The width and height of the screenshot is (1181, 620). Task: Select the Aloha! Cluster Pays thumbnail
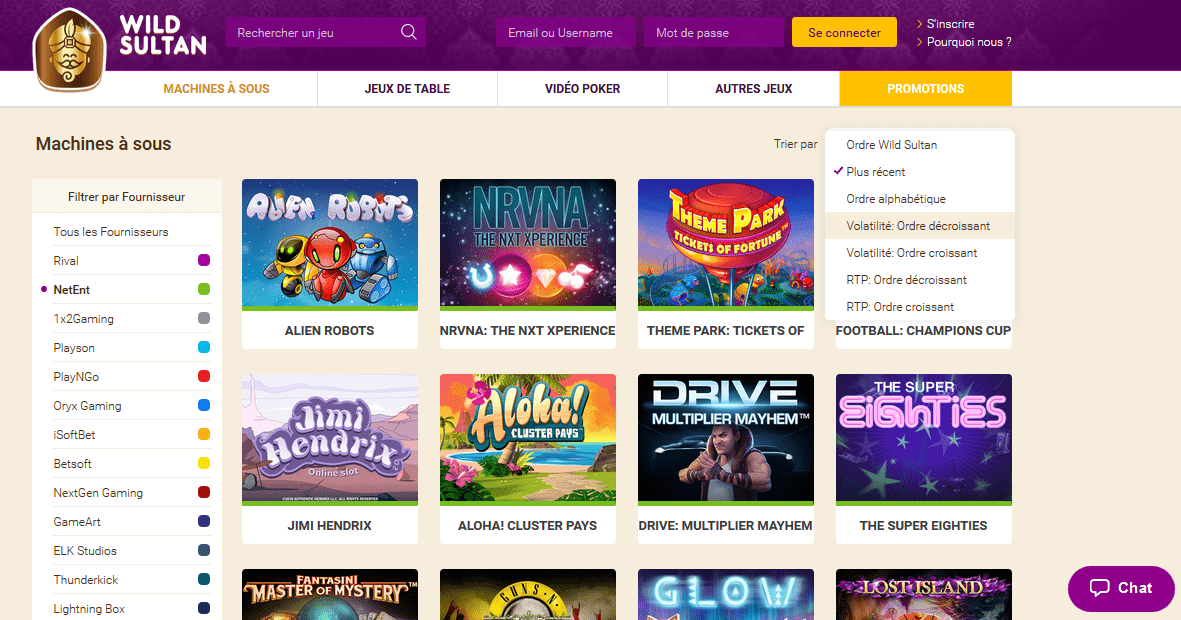pos(527,438)
